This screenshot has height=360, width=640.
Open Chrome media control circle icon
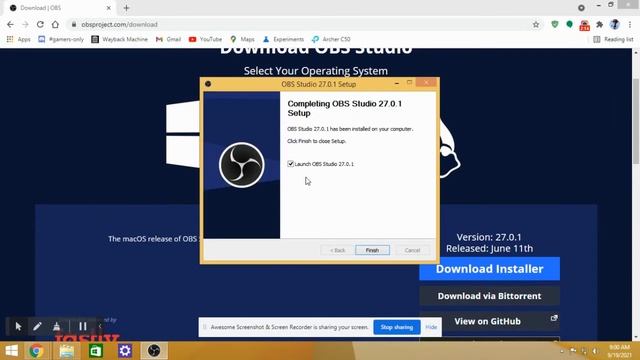[581, 8]
